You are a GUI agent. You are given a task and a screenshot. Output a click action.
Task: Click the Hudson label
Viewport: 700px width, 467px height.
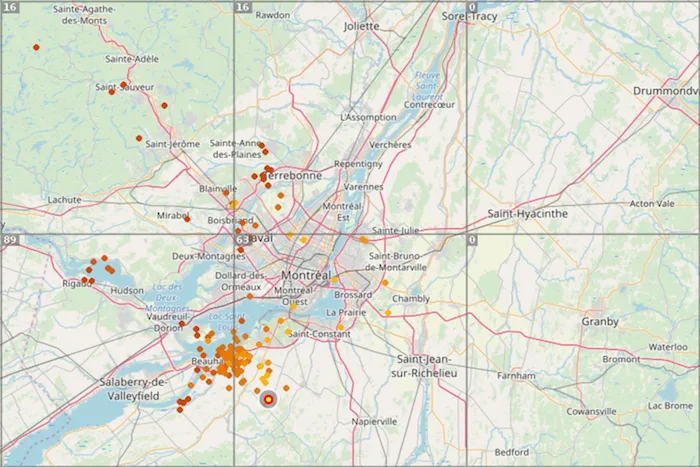127,291
